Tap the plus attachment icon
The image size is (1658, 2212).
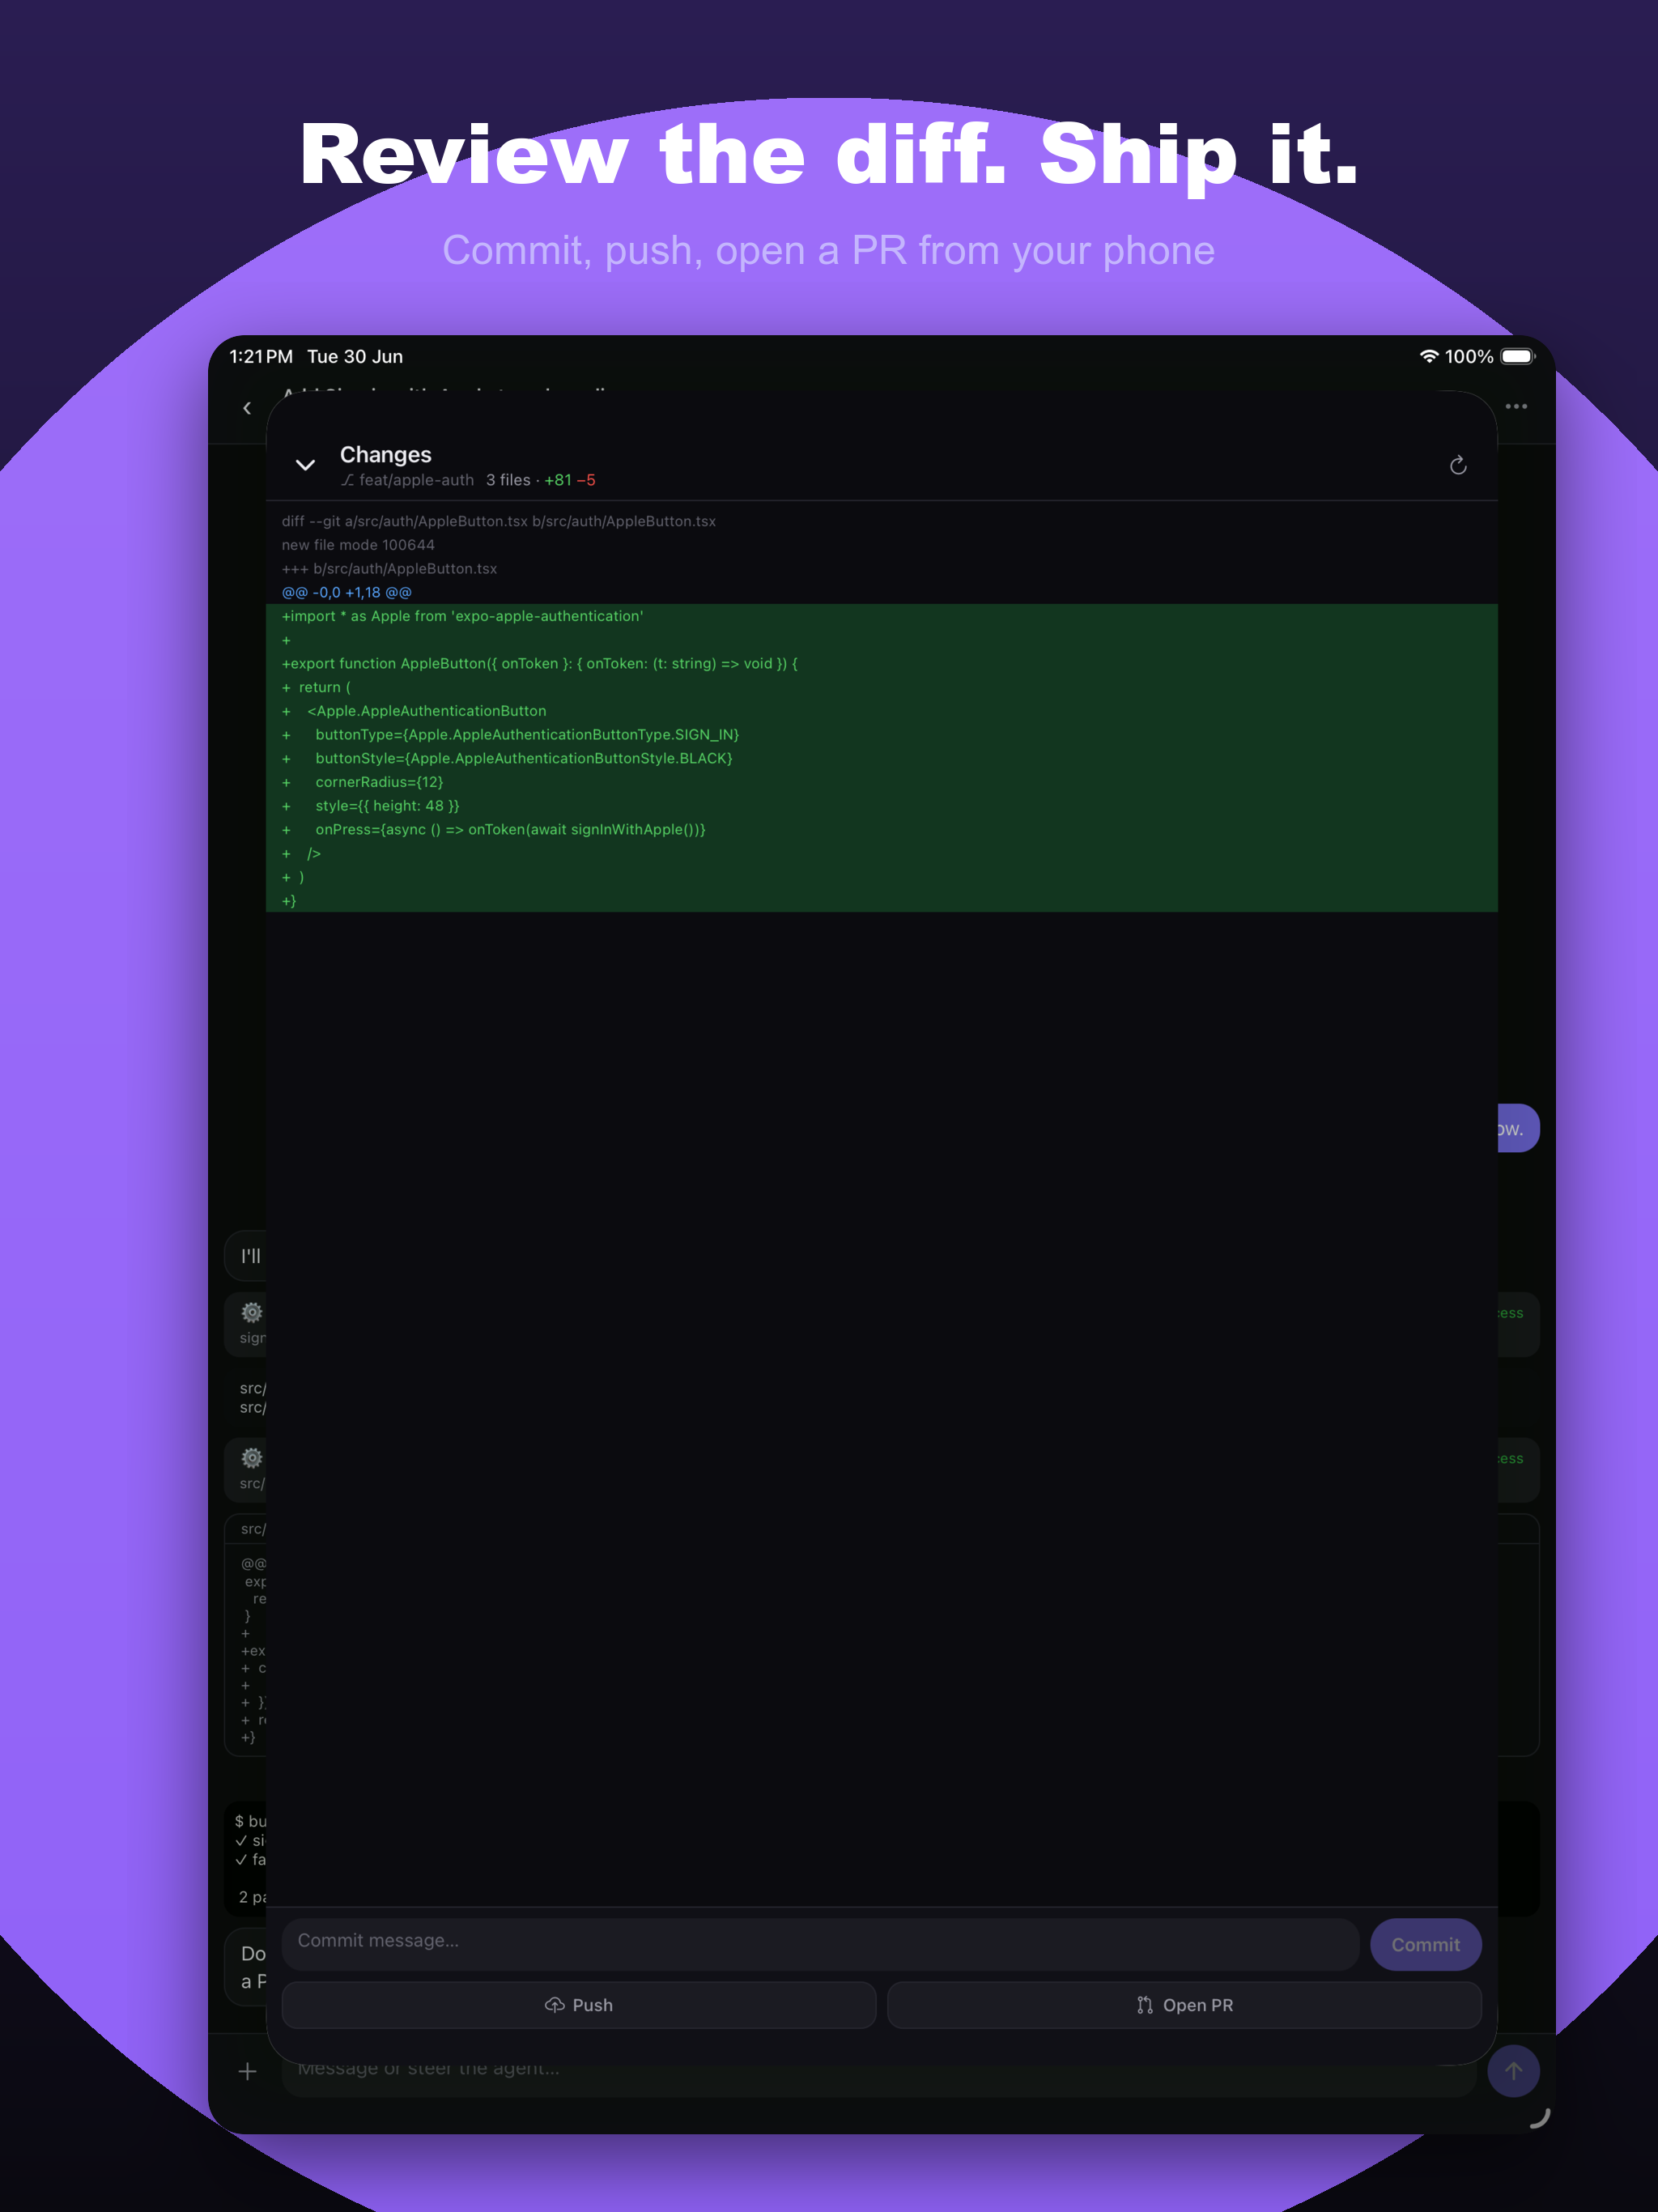[x=247, y=2071]
